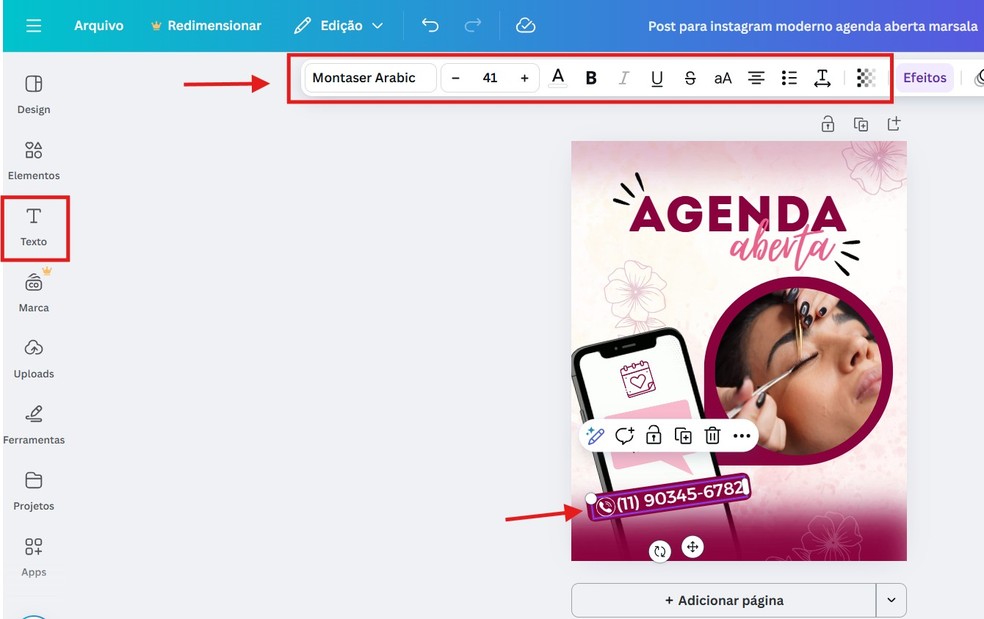
Task: Toggle strikethrough formatting
Action: [690, 77]
